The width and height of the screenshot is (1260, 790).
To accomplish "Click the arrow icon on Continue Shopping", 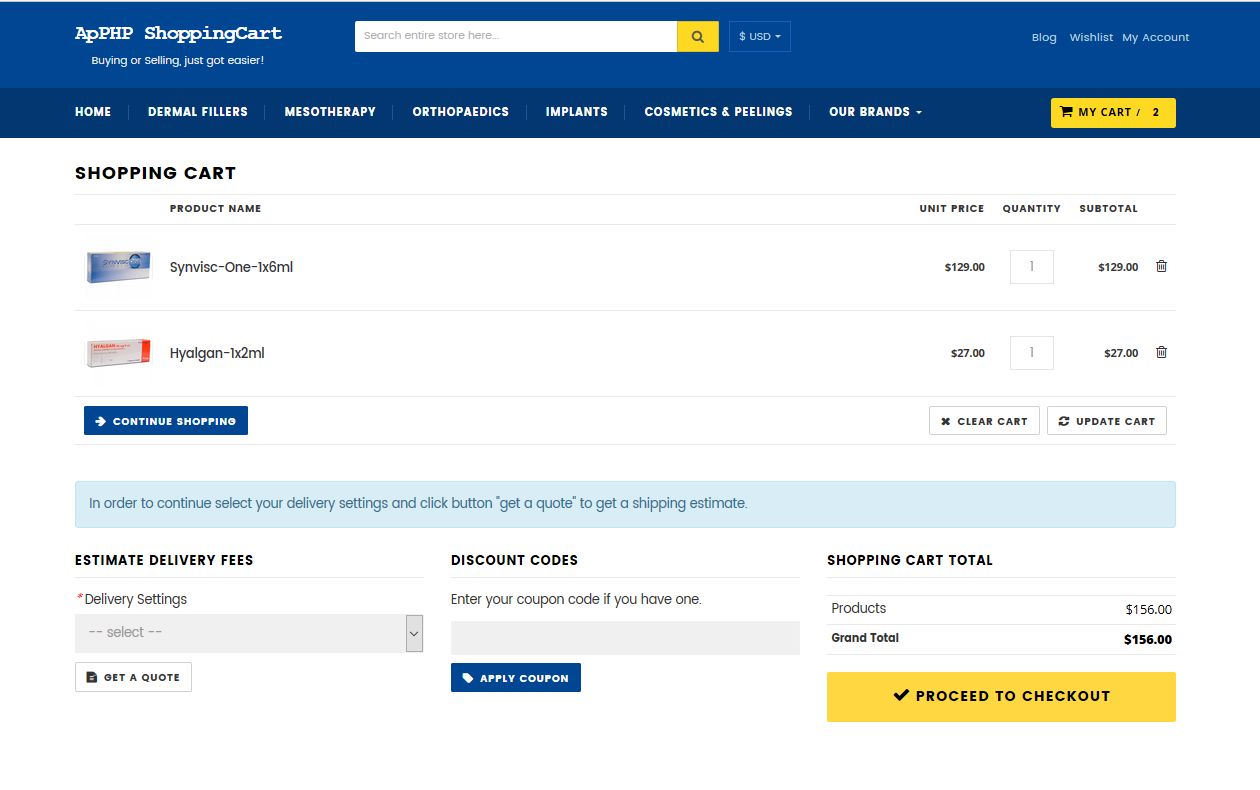I will click(x=99, y=420).
